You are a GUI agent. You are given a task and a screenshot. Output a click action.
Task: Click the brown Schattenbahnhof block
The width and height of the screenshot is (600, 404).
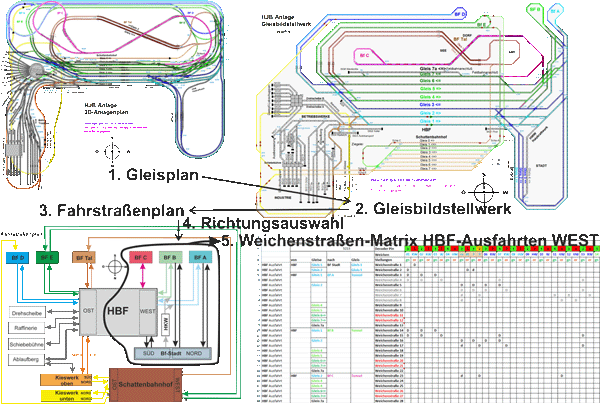click(146, 384)
